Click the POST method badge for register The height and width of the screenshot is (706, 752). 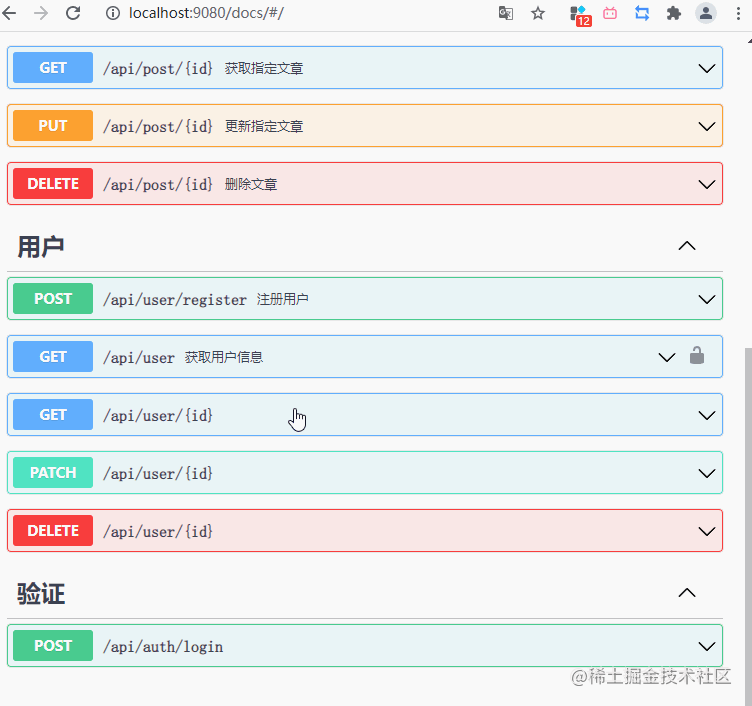tap(53, 299)
